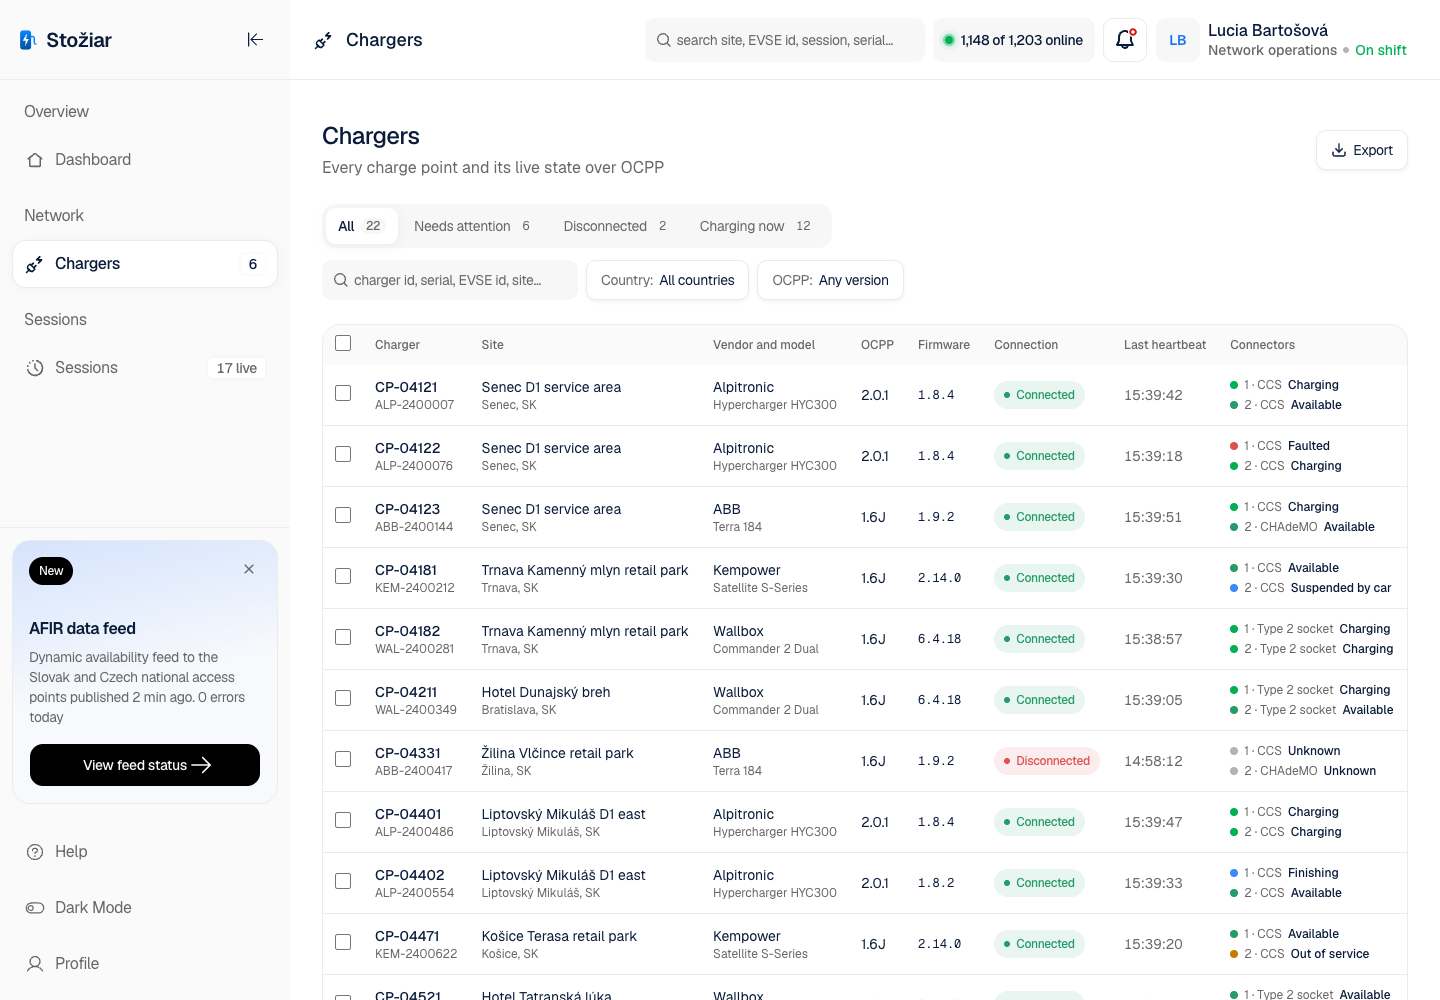Click the Help question mark icon
The height and width of the screenshot is (1000, 1440).
(35, 852)
